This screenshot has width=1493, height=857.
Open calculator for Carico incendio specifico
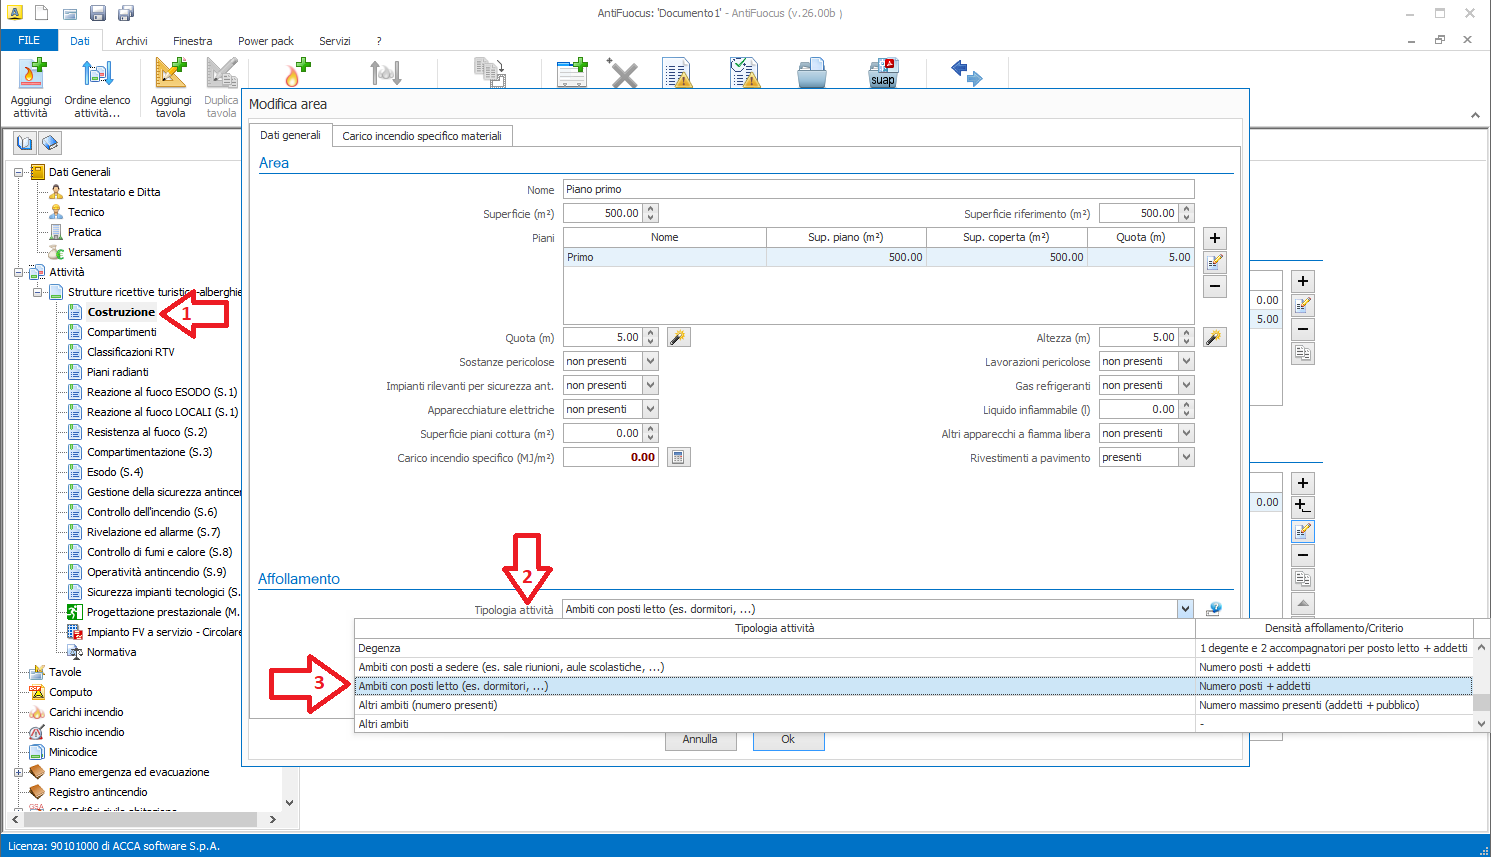(x=678, y=458)
